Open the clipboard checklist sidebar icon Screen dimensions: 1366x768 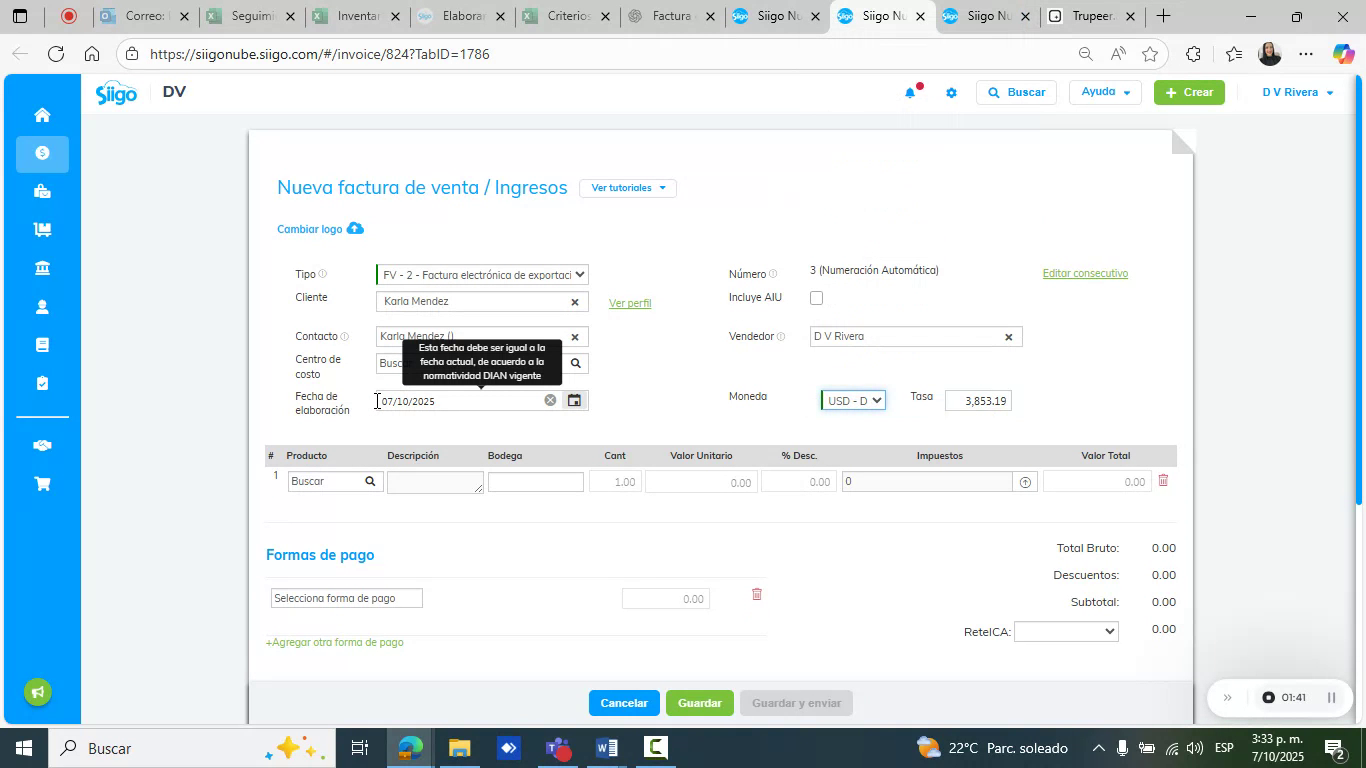point(42,383)
